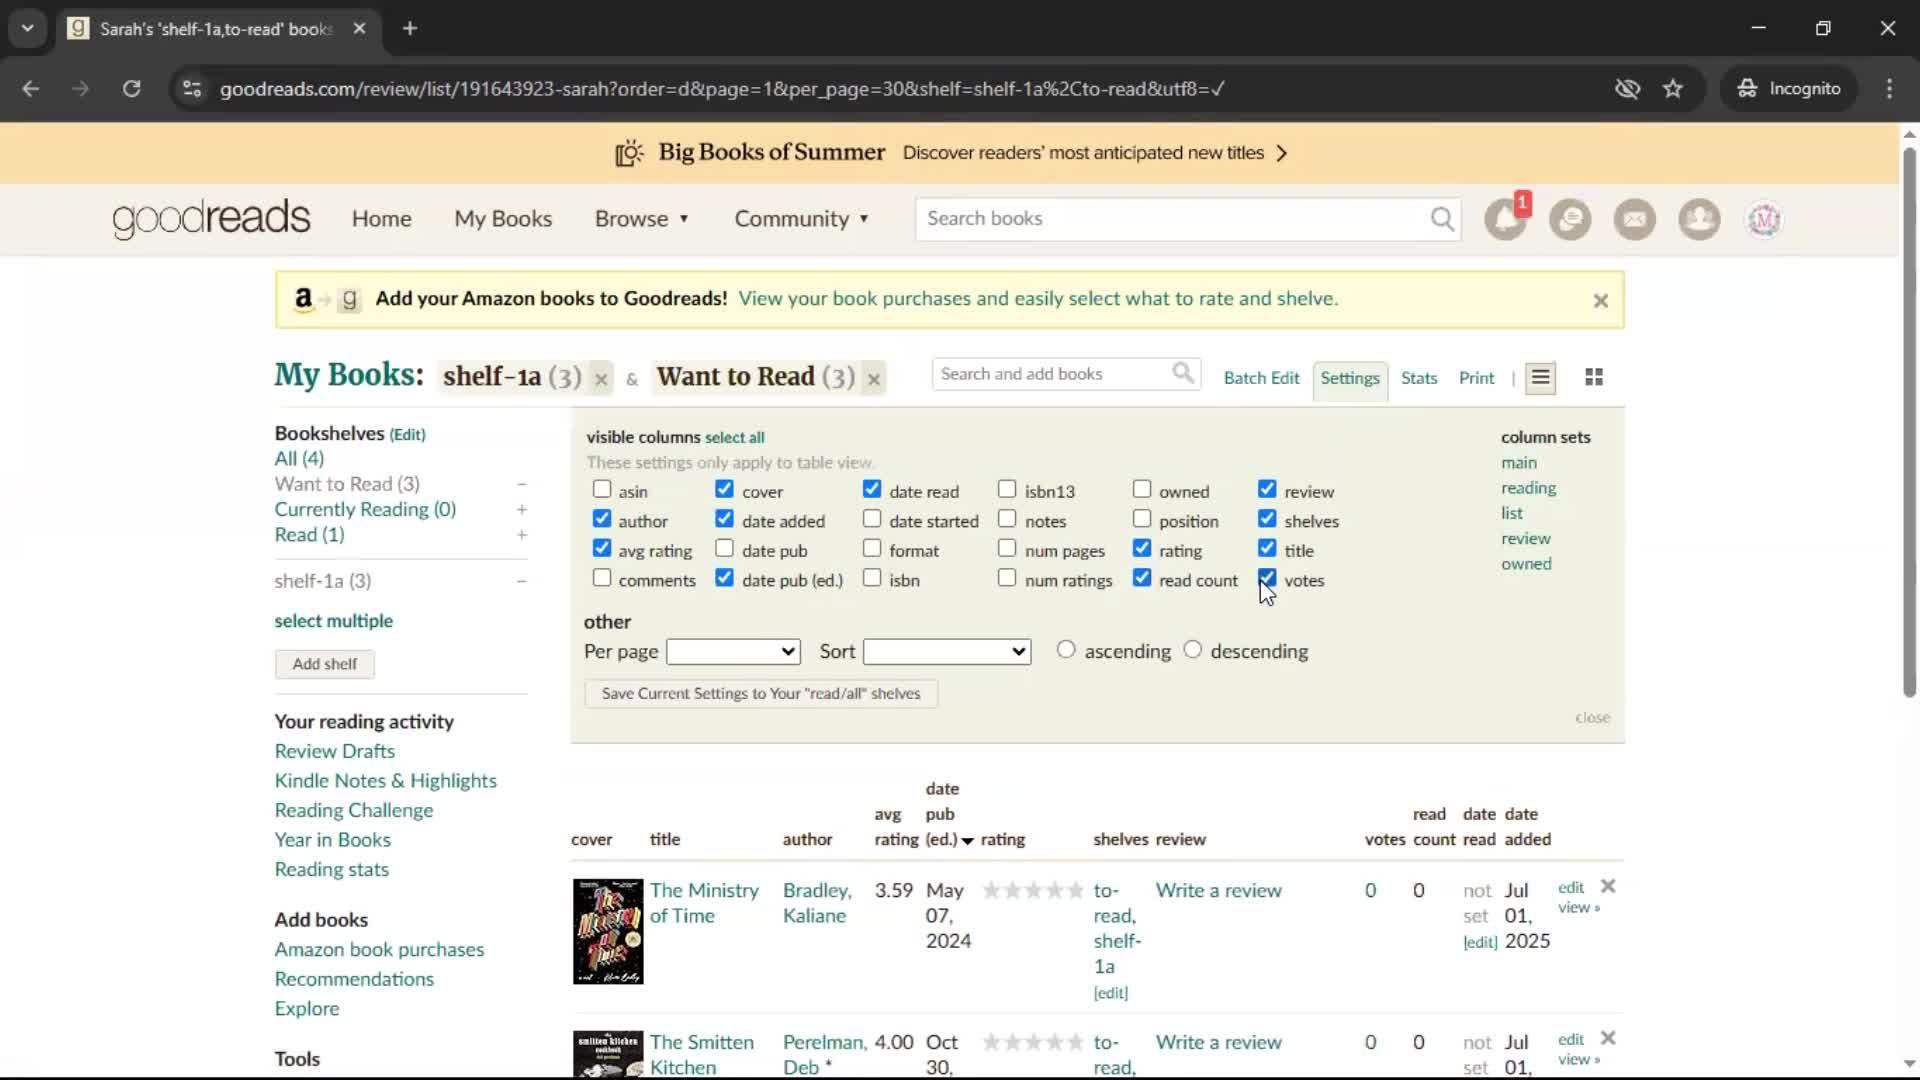This screenshot has height=1080, width=1920.
Task: Open the friends icon in header
Action: coord(1699,219)
